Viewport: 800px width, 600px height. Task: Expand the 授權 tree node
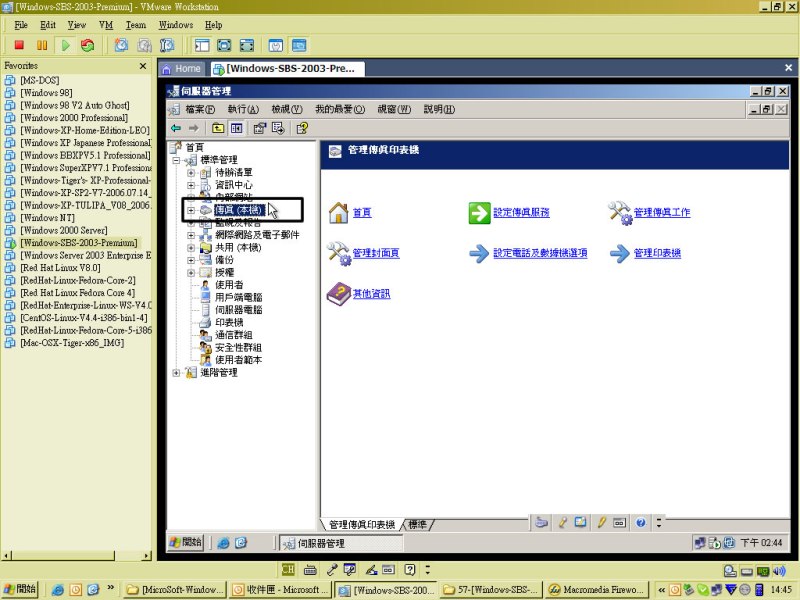click(x=191, y=272)
